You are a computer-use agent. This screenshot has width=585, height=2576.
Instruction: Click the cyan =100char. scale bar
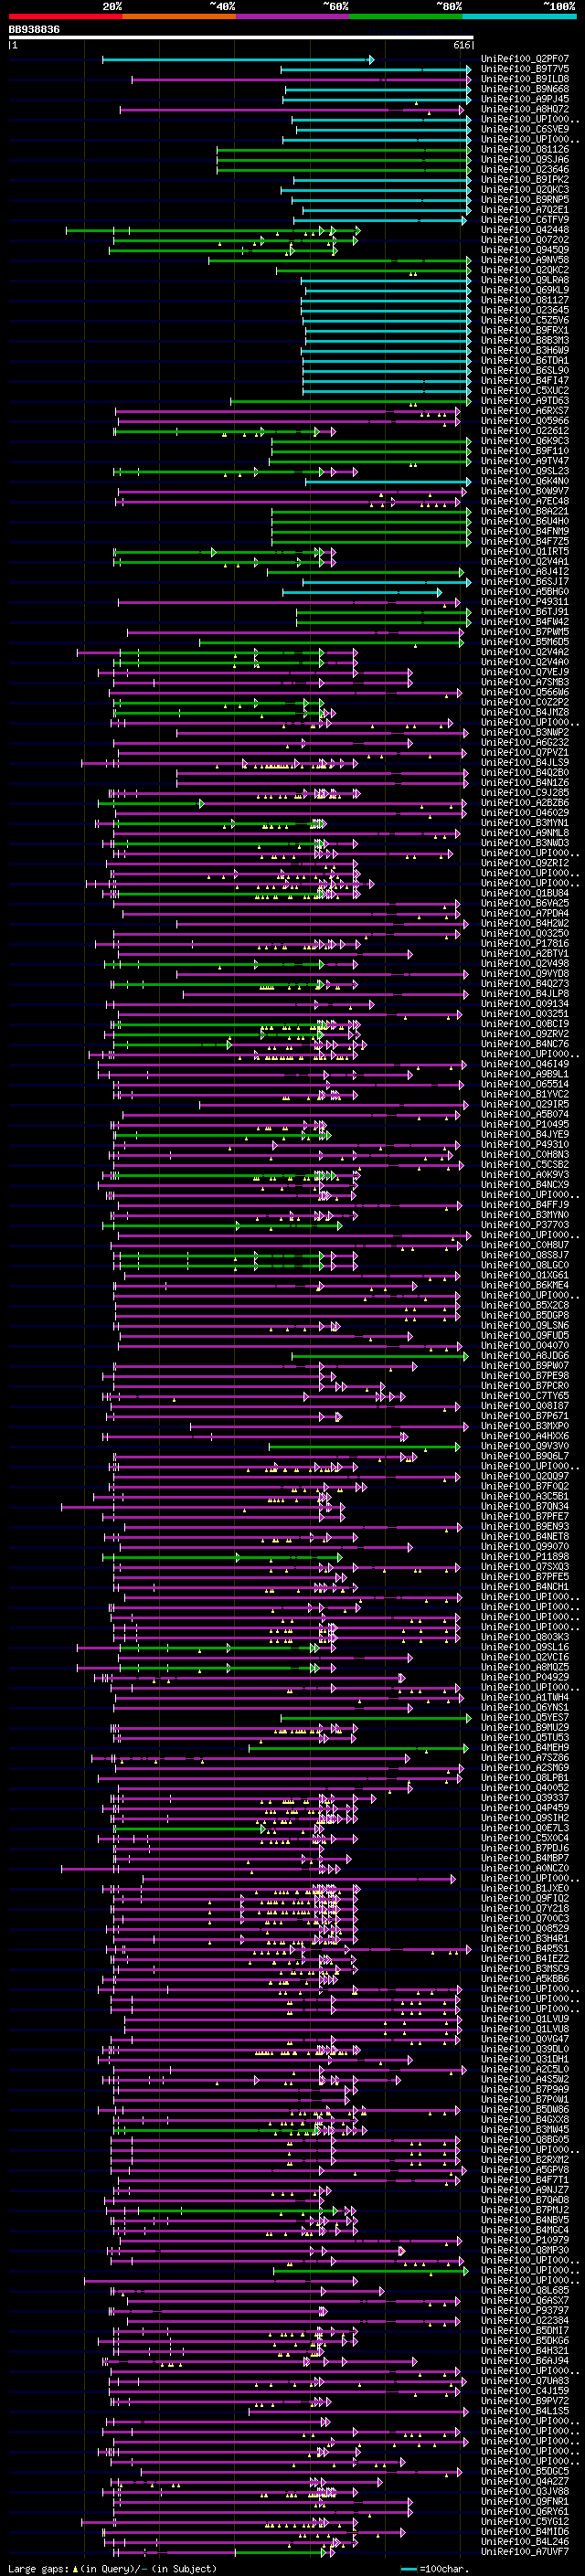click(x=408, y=2568)
